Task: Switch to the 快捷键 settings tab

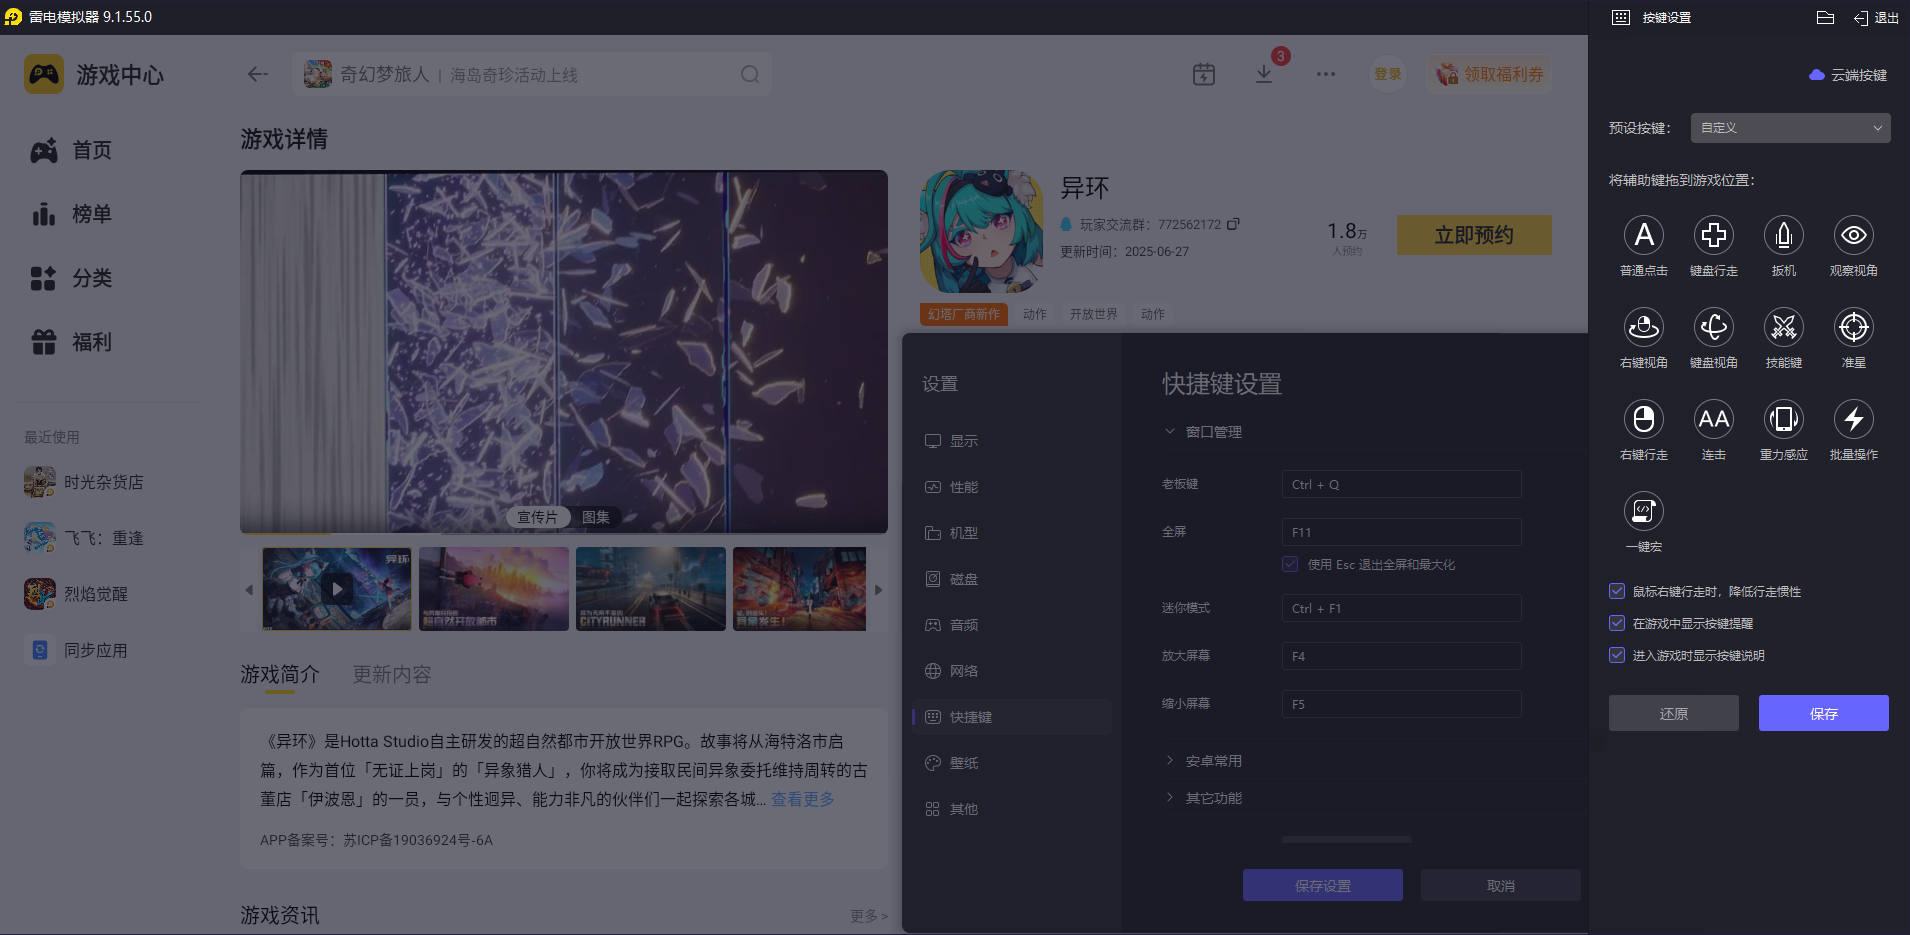Action: (1011, 716)
